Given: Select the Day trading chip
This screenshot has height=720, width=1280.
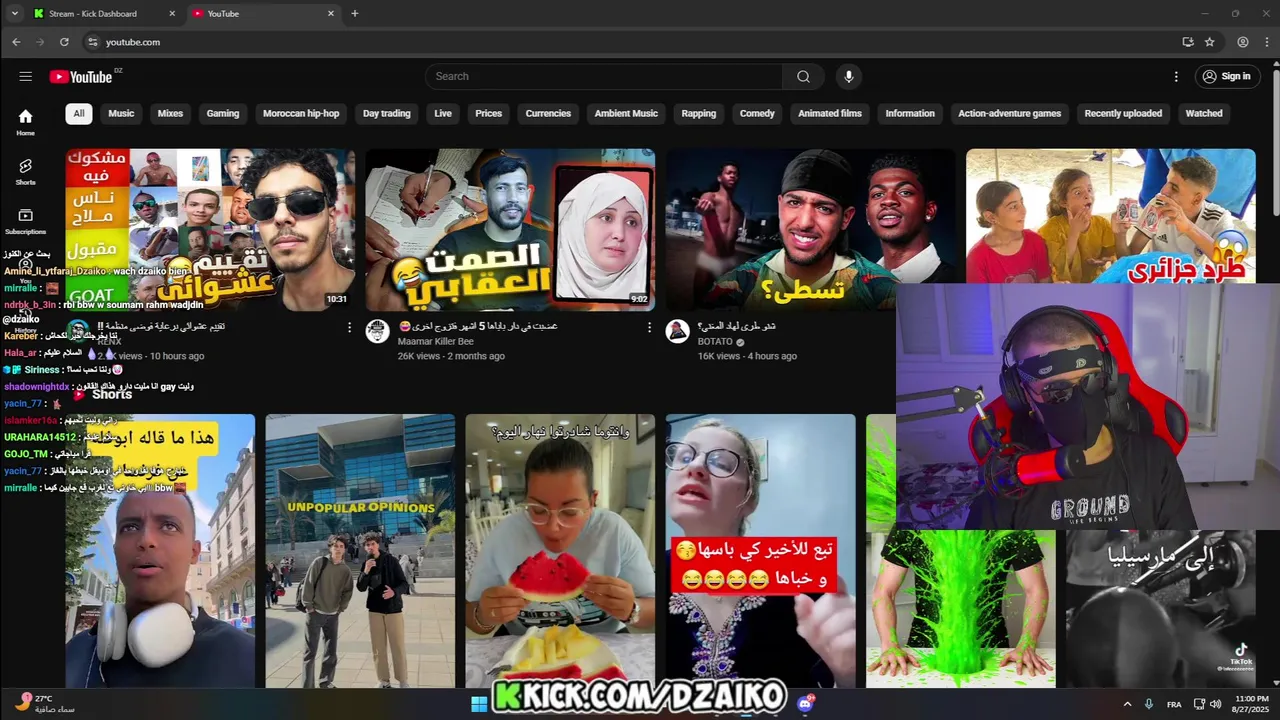Looking at the screenshot, I should [387, 113].
